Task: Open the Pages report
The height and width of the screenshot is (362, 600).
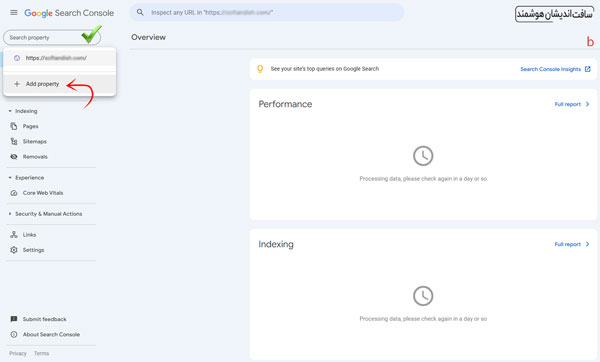Action: [x=30, y=126]
